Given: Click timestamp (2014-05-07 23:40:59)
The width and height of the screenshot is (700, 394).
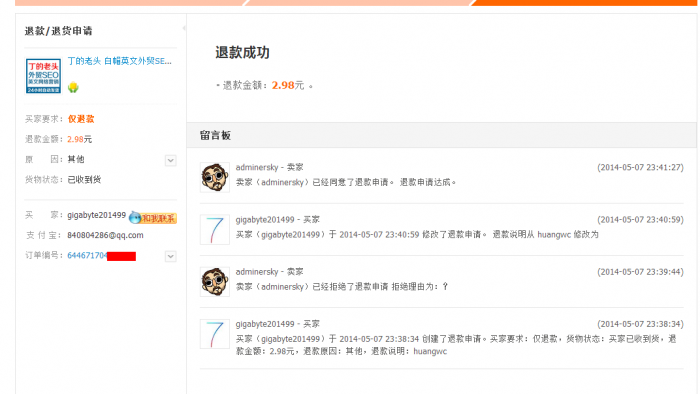Looking at the screenshot, I should pos(640,220).
